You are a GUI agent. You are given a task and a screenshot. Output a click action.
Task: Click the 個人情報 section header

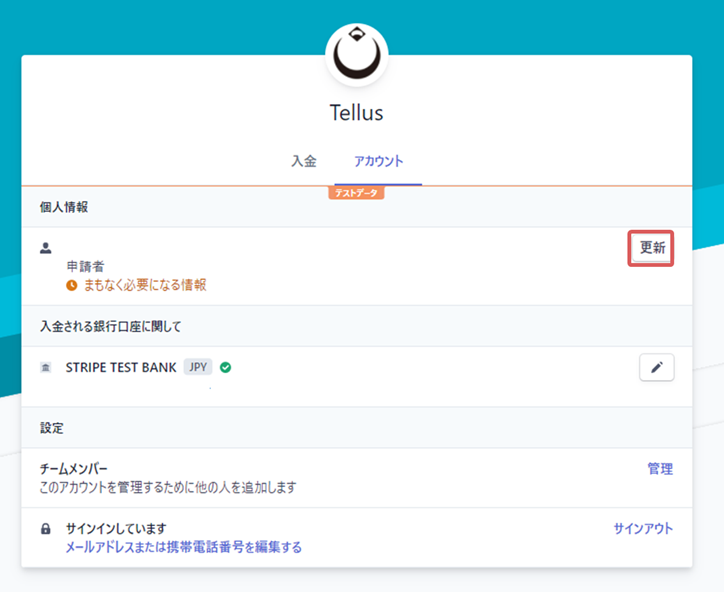[64, 207]
